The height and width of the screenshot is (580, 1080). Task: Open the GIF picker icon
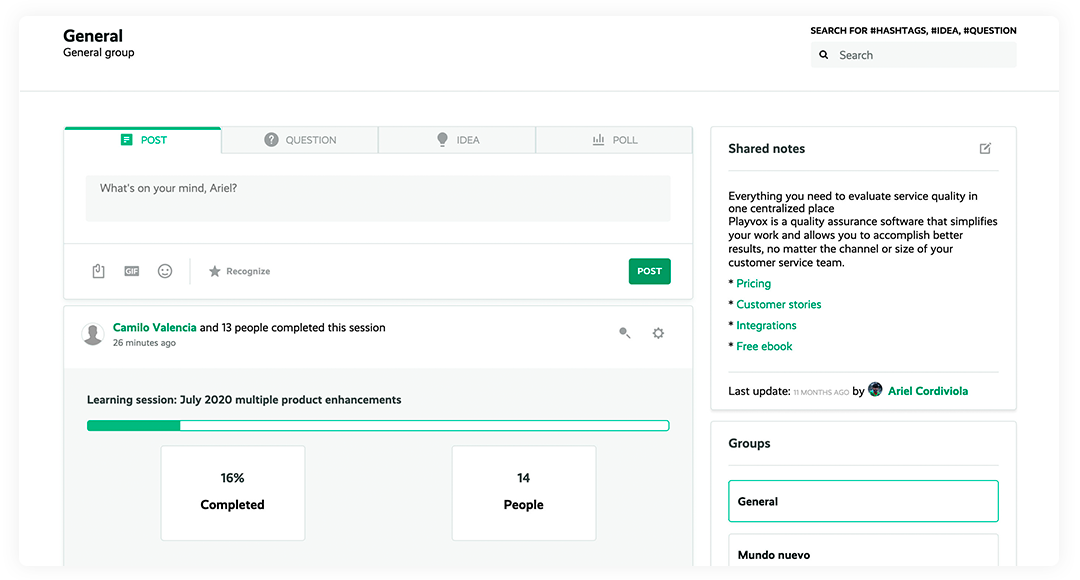click(132, 271)
